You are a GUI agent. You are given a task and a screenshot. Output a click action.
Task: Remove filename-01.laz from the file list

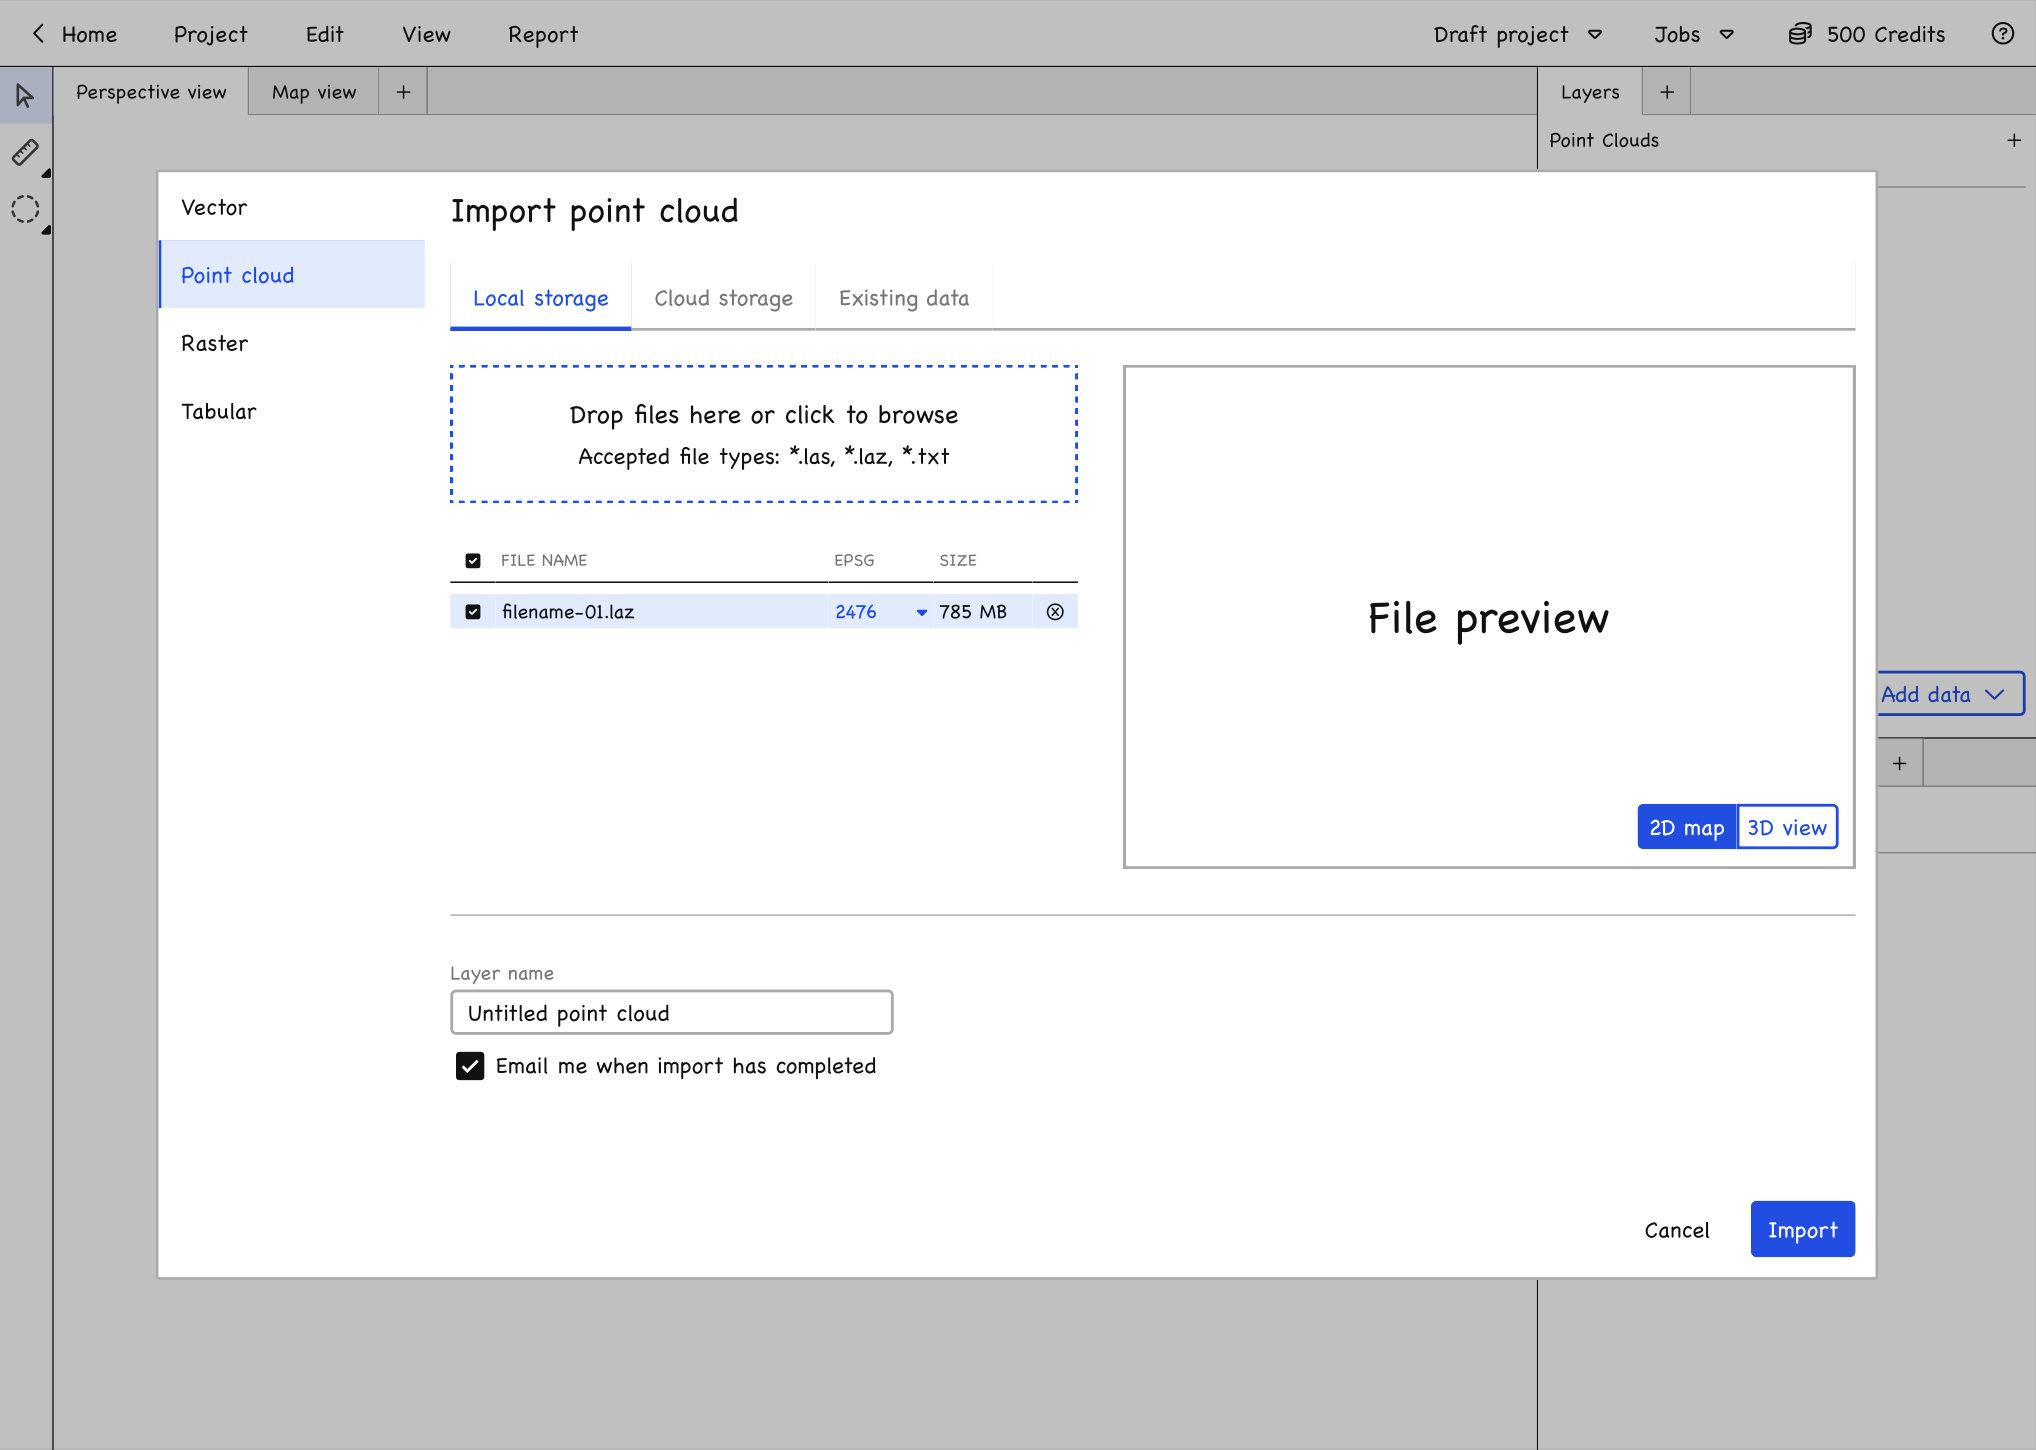tap(1055, 612)
